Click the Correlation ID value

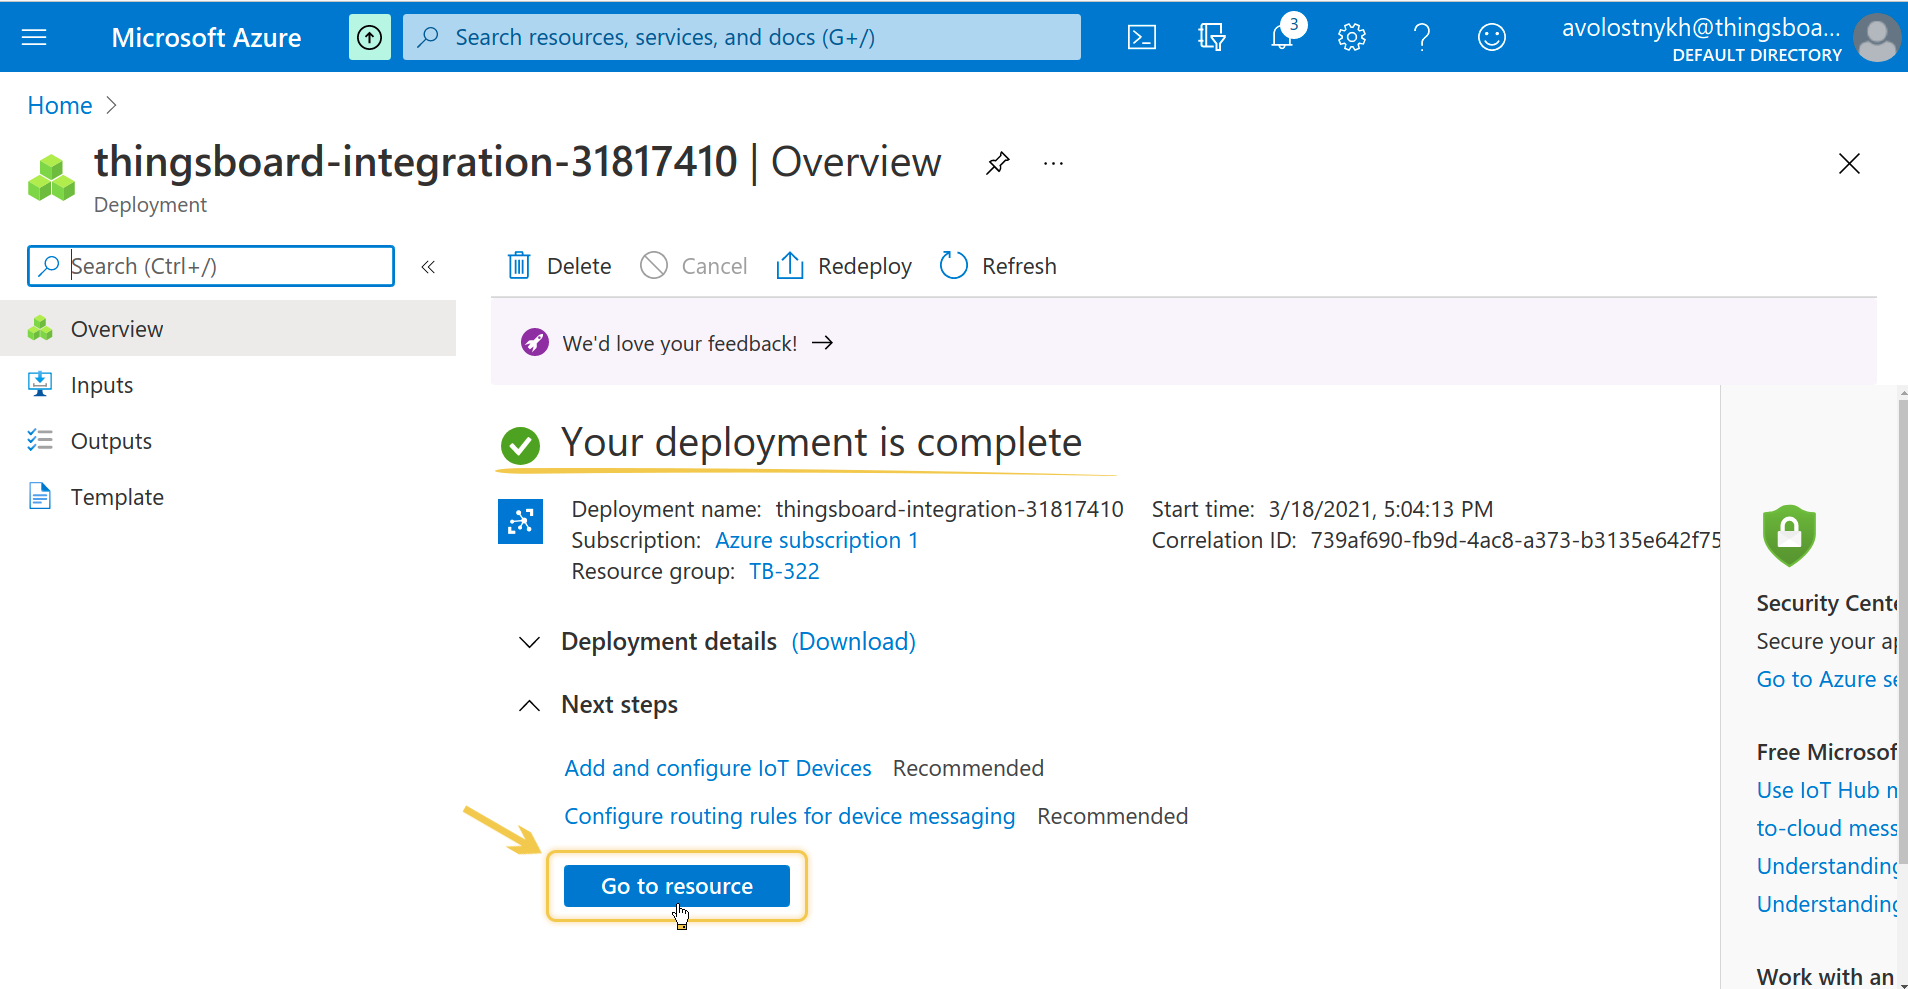(1515, 540)
